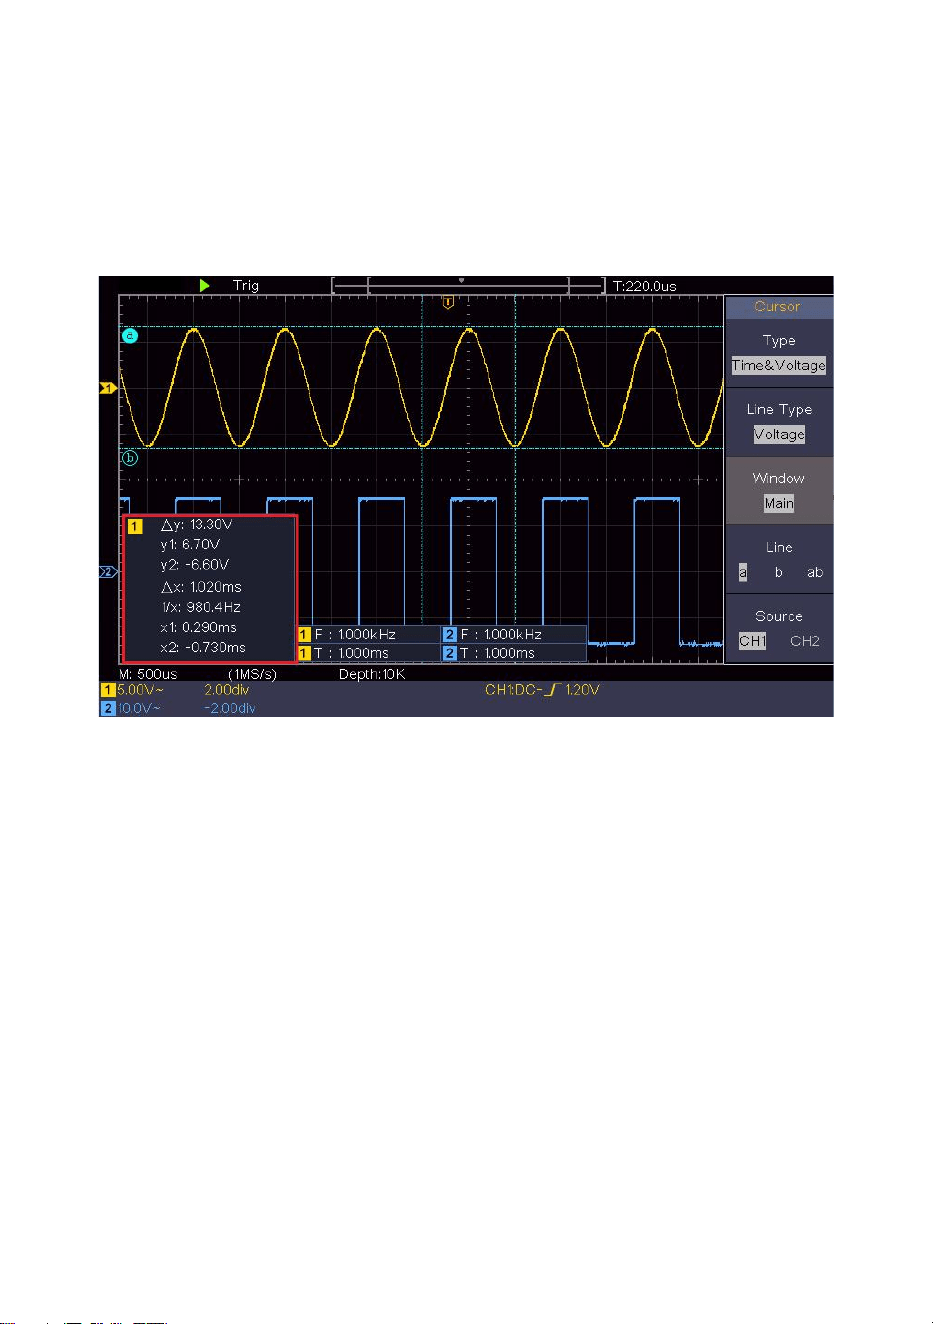Click the Line menu label
The width and height of the screenshot is (933, 1324).
click(x=779, y=547)
